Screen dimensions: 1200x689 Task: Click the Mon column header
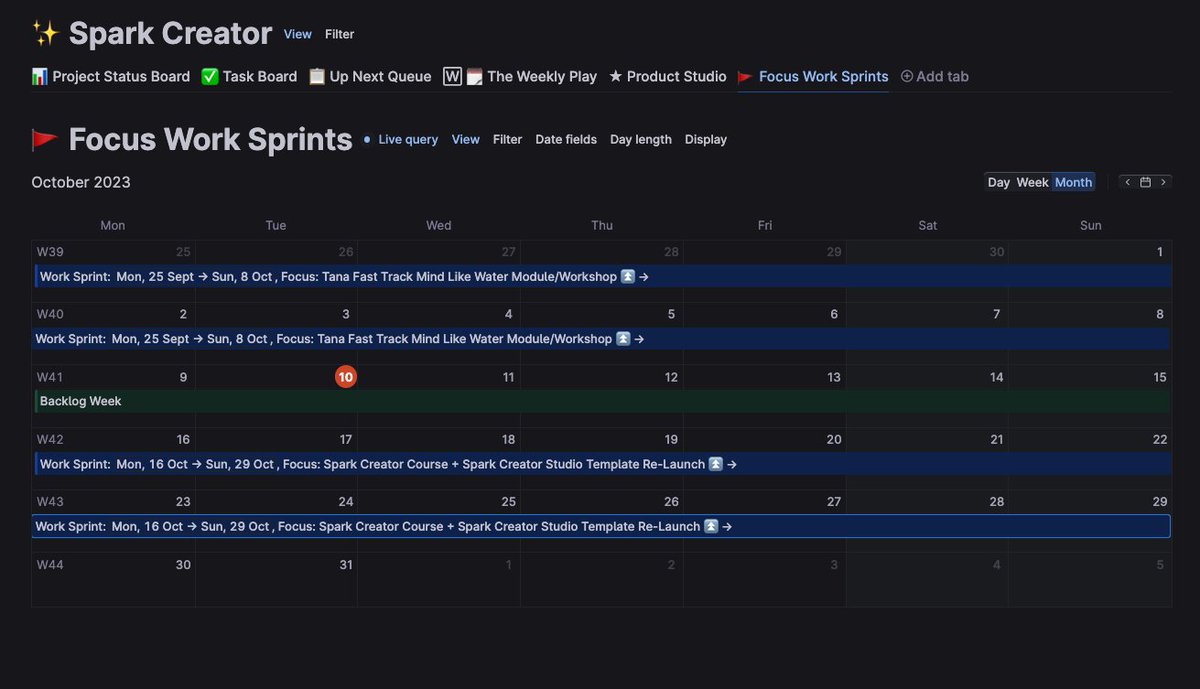[x=113, y=225]
